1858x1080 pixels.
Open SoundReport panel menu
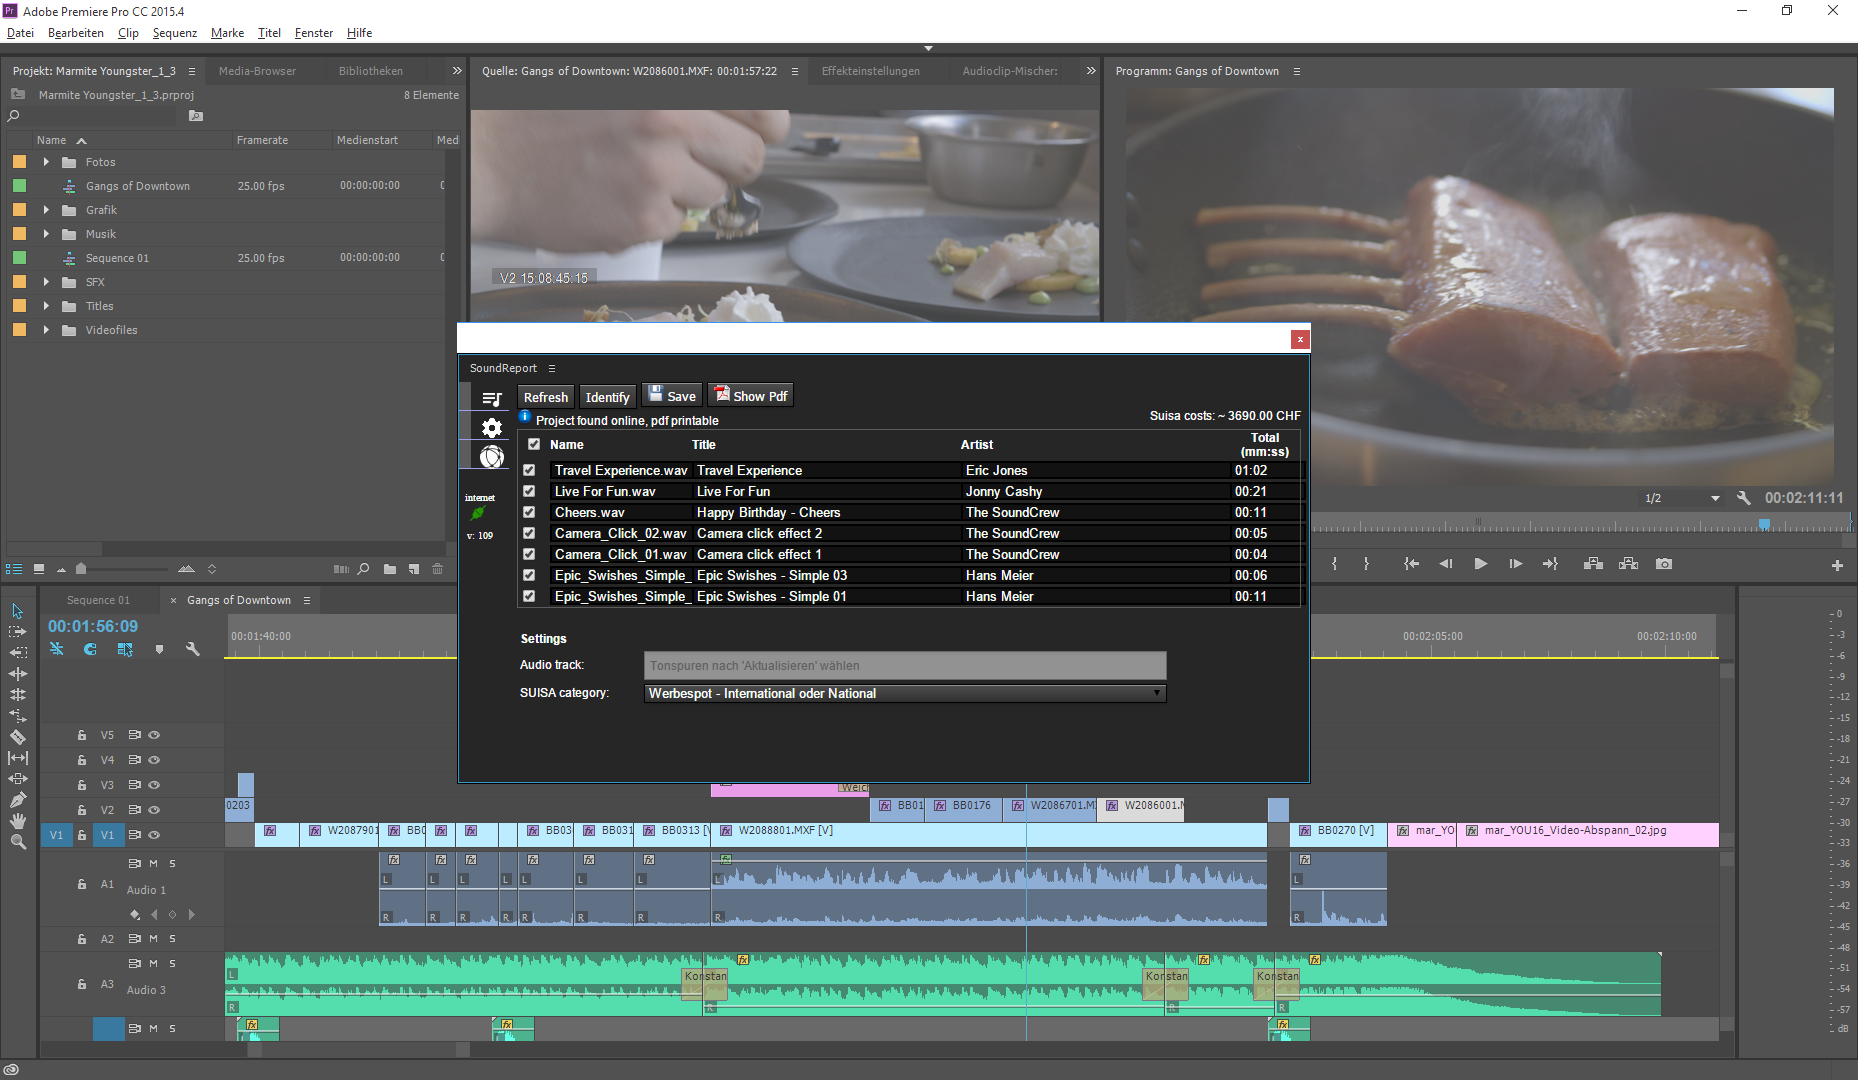551,369
